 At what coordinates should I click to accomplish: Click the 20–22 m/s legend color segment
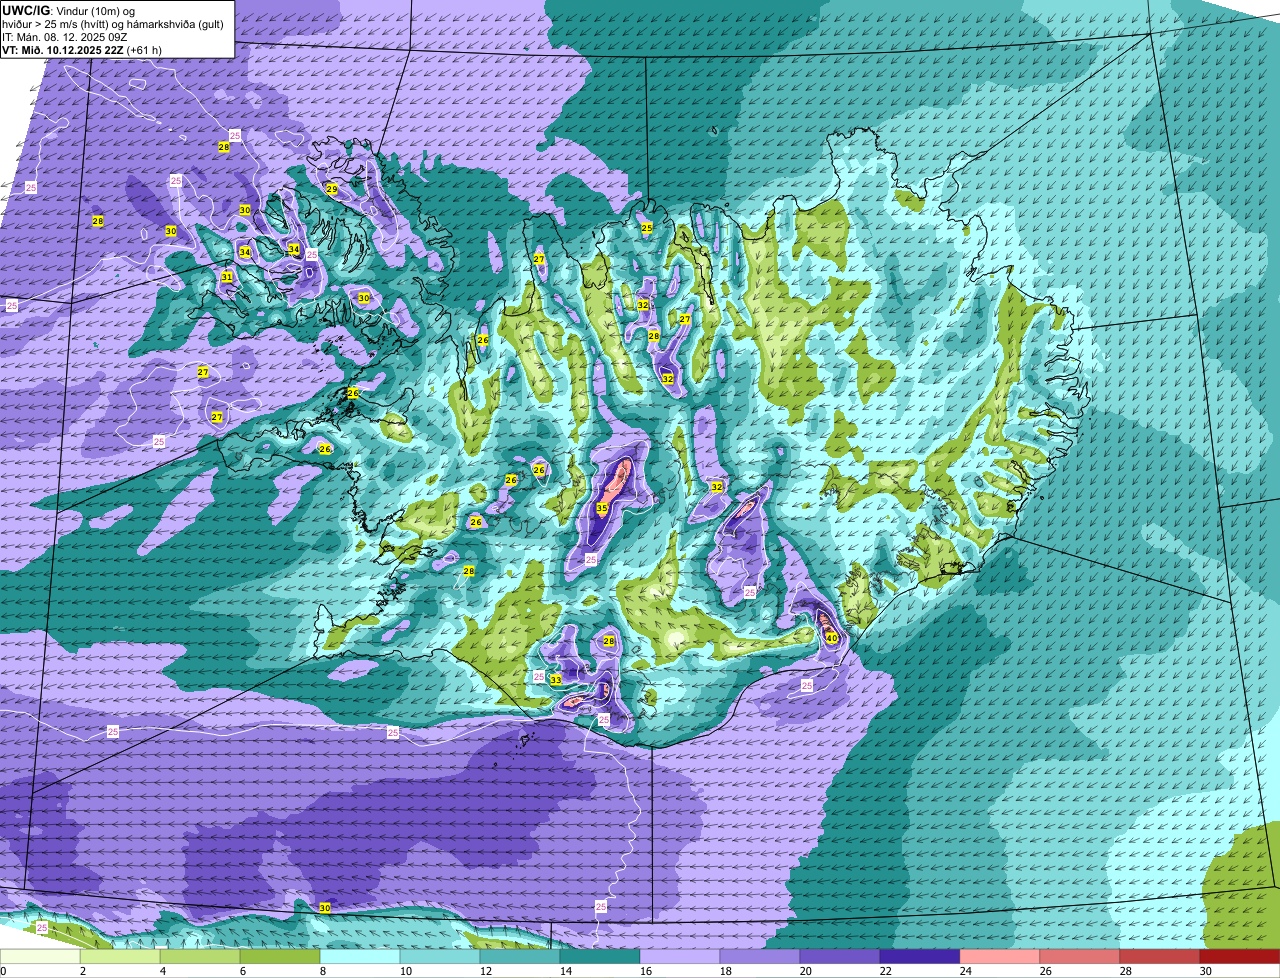tap(840, 956)
